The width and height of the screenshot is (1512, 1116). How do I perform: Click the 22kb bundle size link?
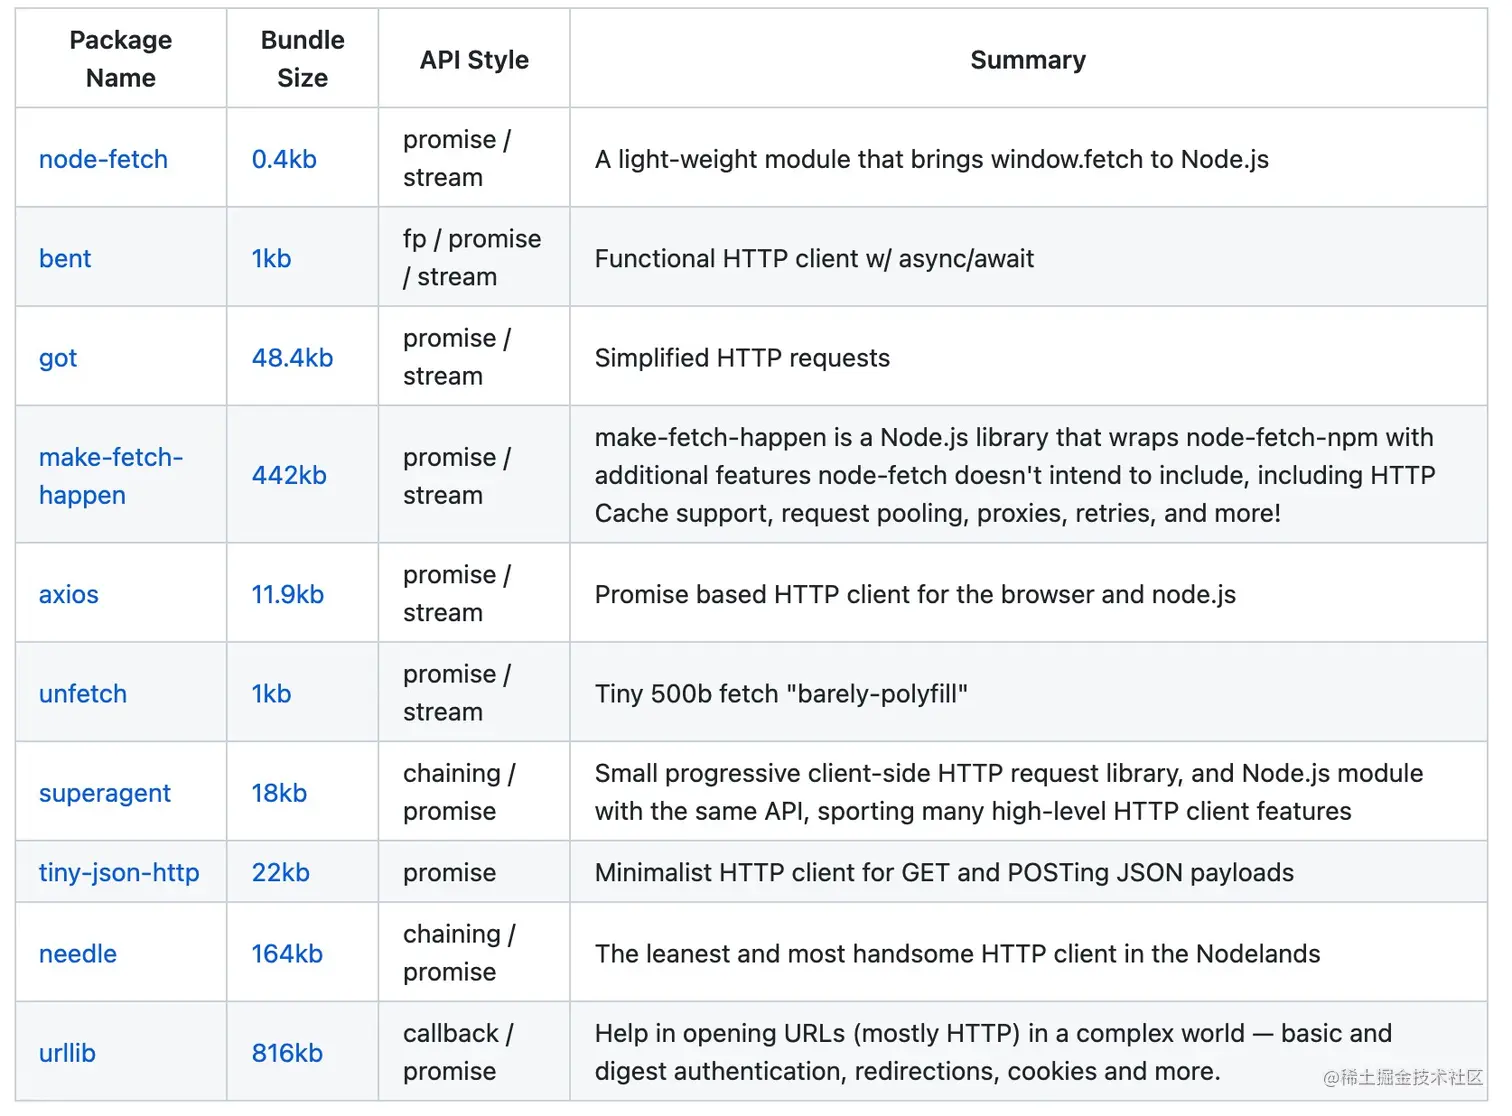pos(281,872)
